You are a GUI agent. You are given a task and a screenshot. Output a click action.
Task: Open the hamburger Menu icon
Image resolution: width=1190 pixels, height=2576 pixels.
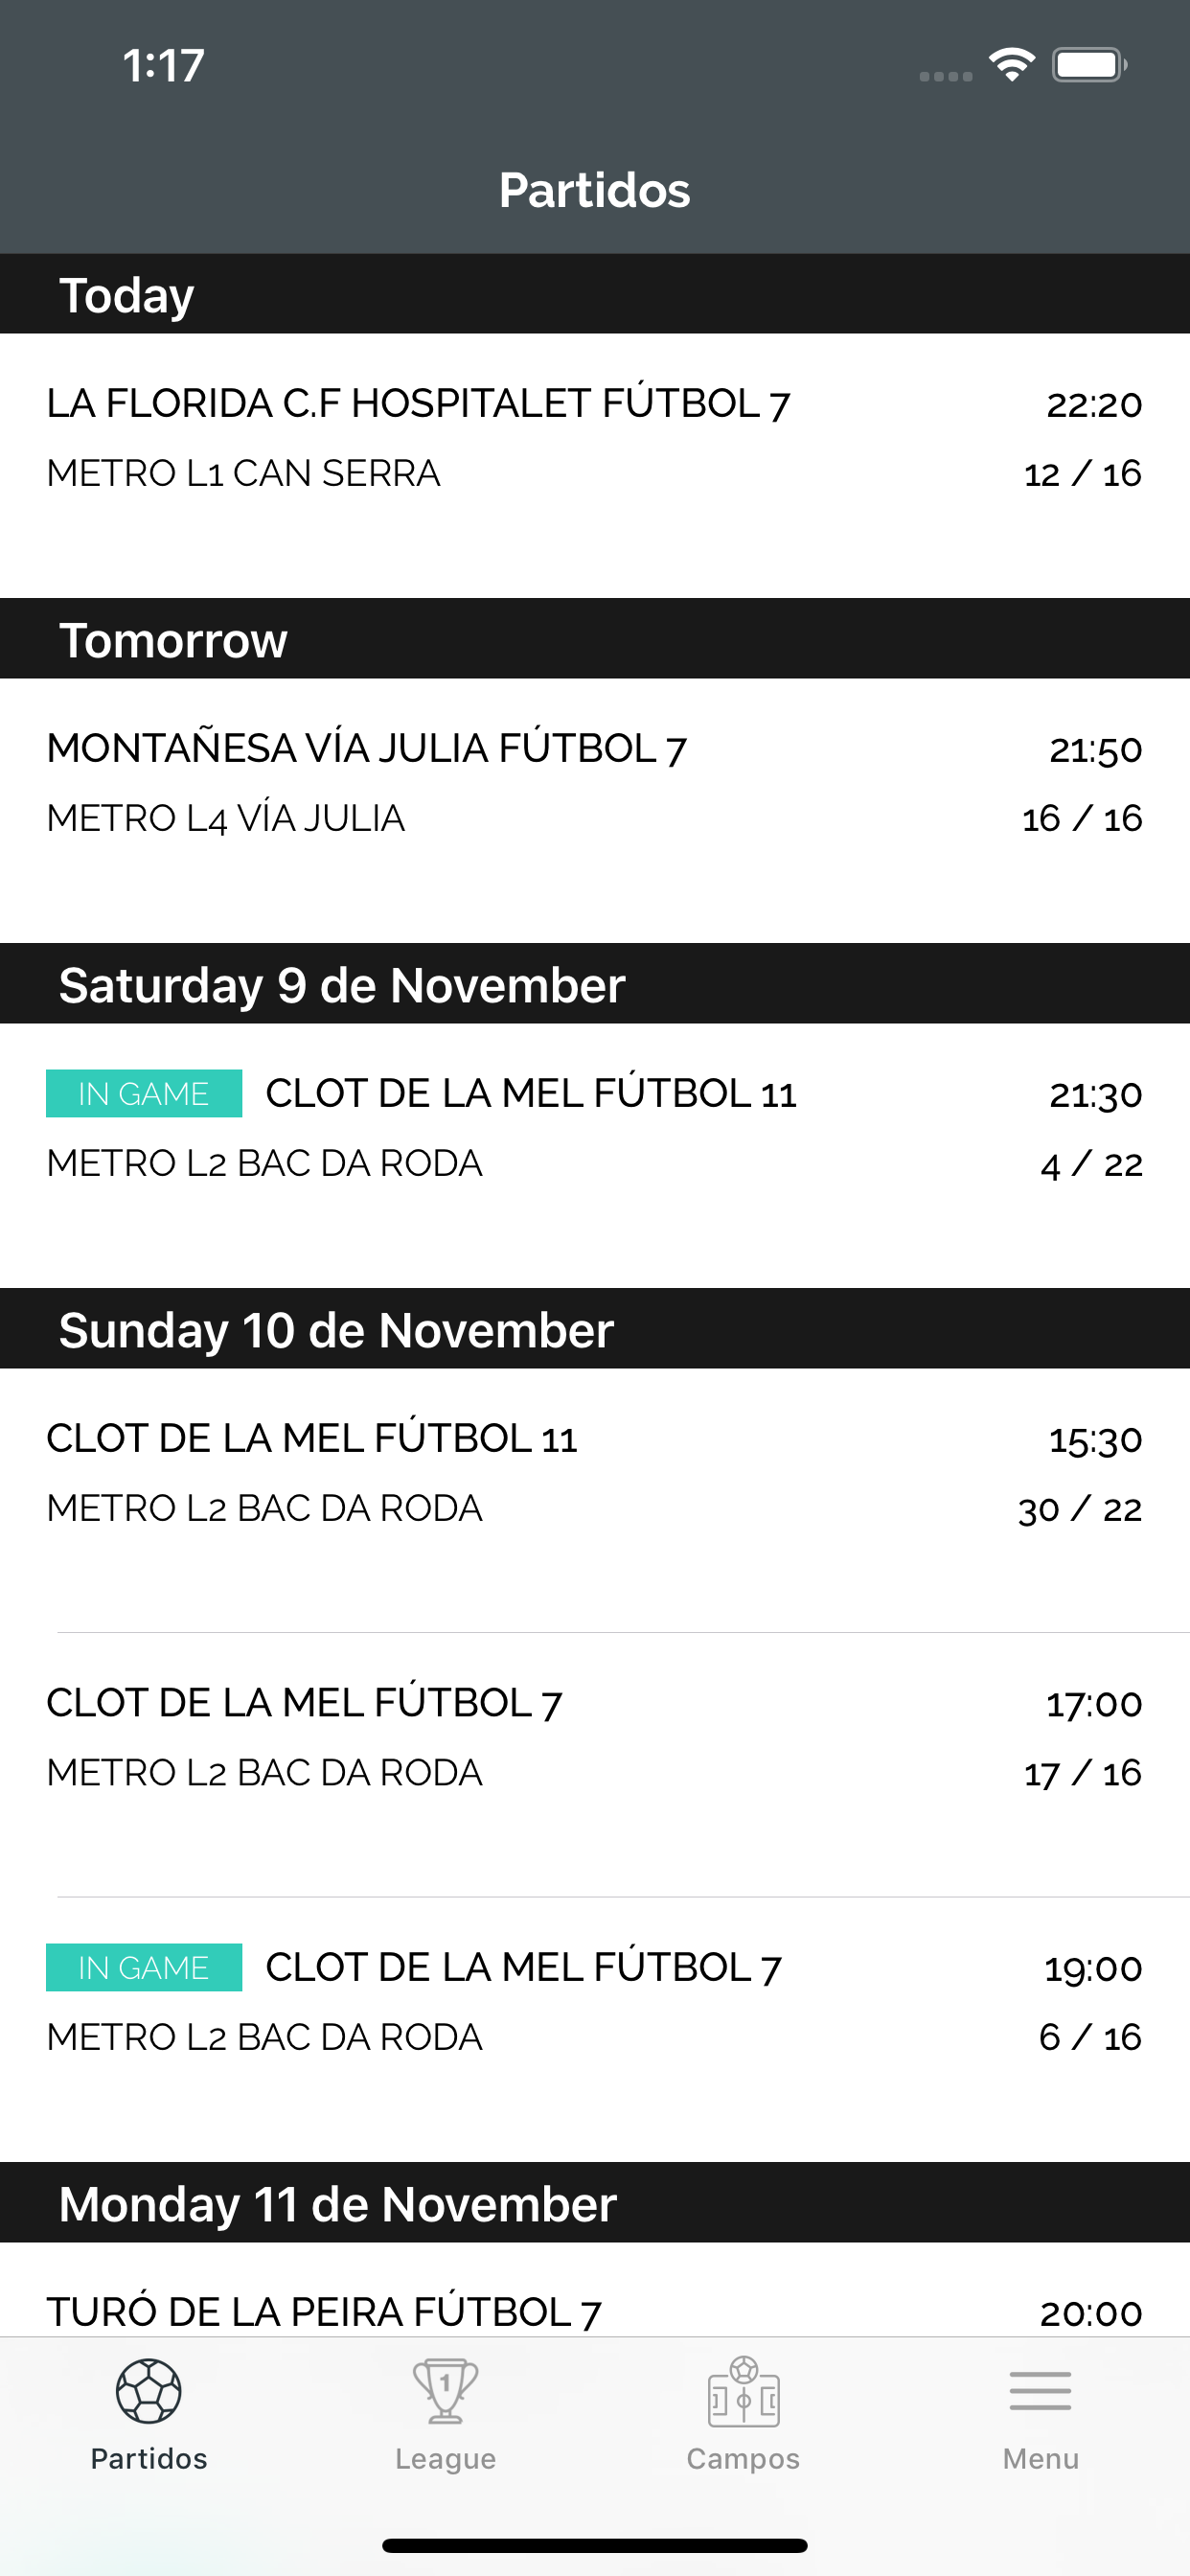pos(1040,2390)
